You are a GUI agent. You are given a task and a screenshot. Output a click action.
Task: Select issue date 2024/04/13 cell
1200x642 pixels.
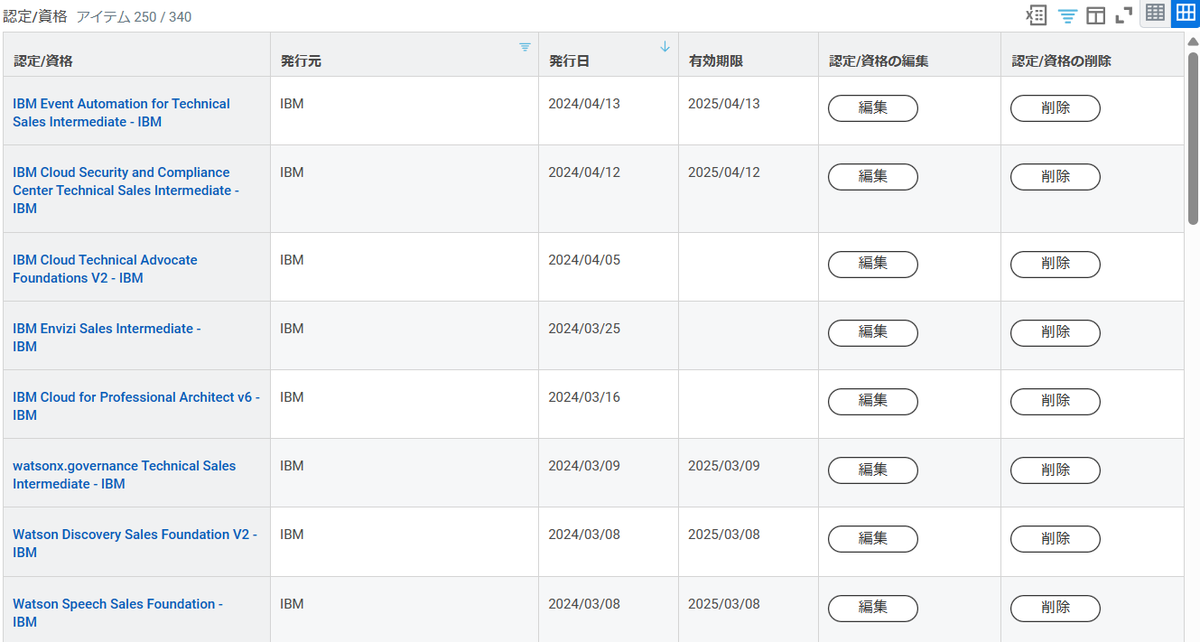point(608,111)
